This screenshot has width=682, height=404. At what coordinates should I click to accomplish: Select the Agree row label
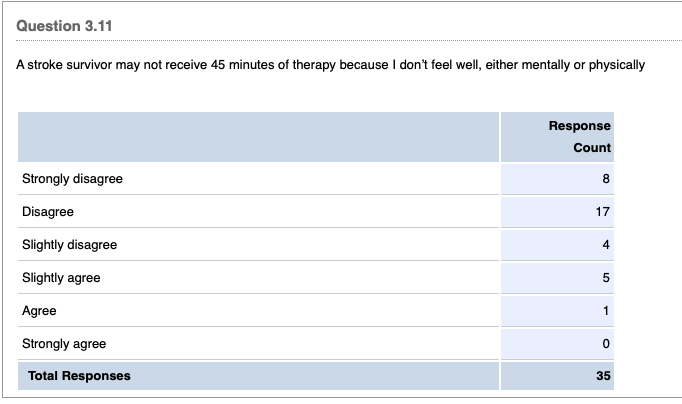[x=39, y=311]
